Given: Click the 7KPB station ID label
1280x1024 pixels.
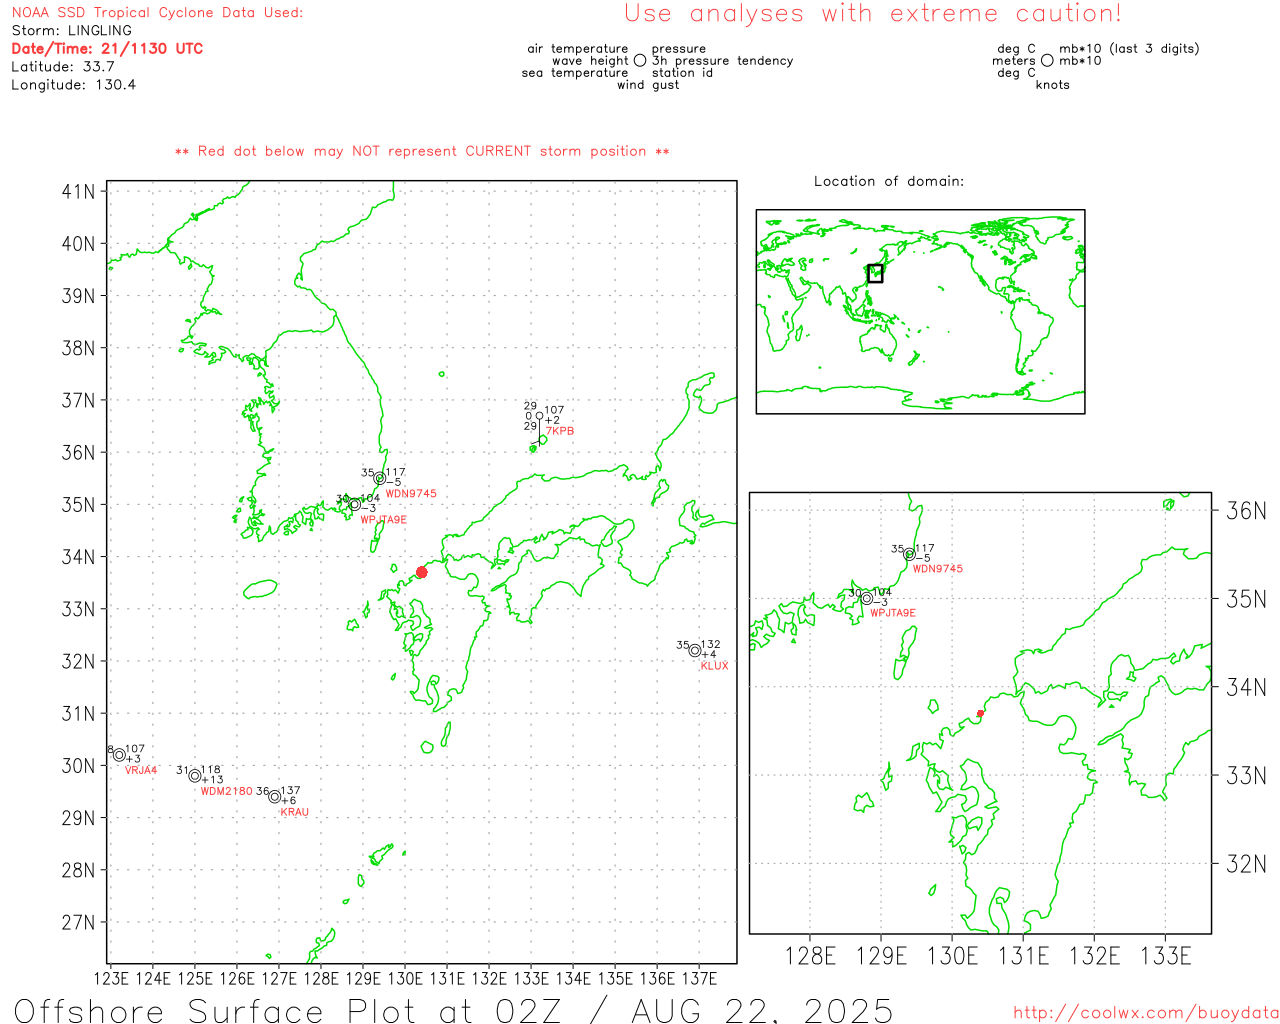Looking at the screenshot, I should [560, 432].
